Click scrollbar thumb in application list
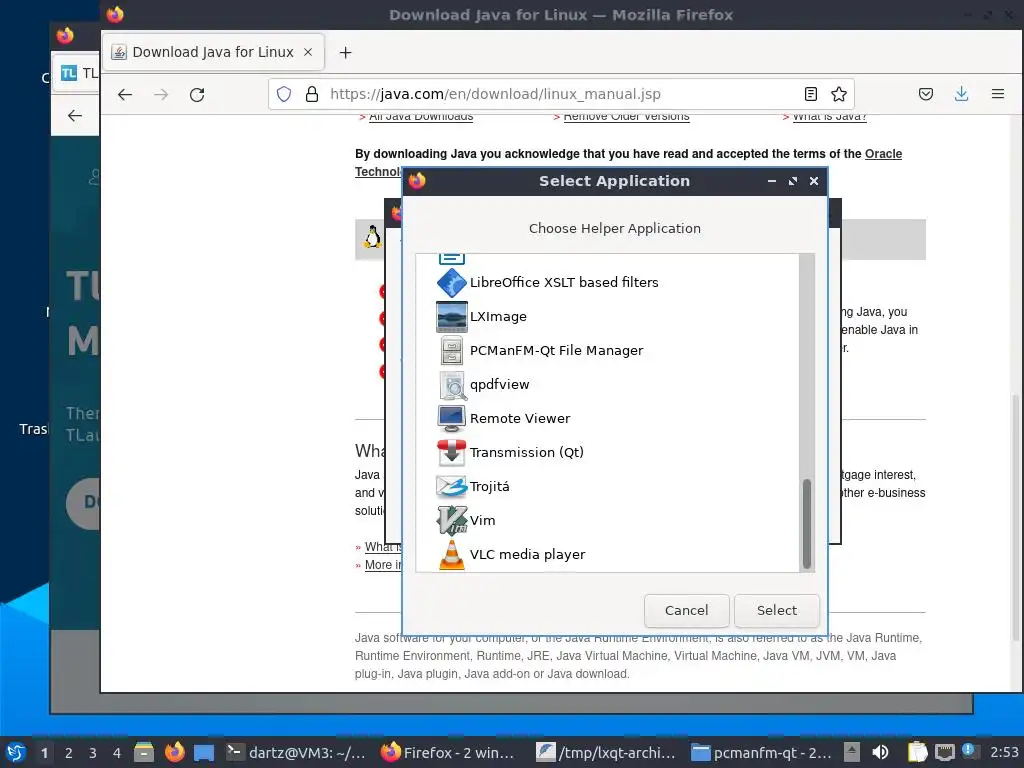Screen dimensions: 1024x768 [x=807, y=524]
